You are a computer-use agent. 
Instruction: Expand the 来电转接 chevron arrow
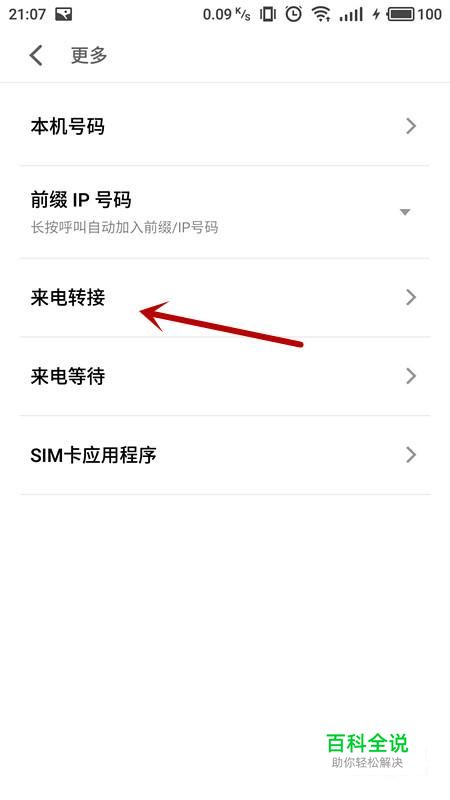(x=411, y=297)
